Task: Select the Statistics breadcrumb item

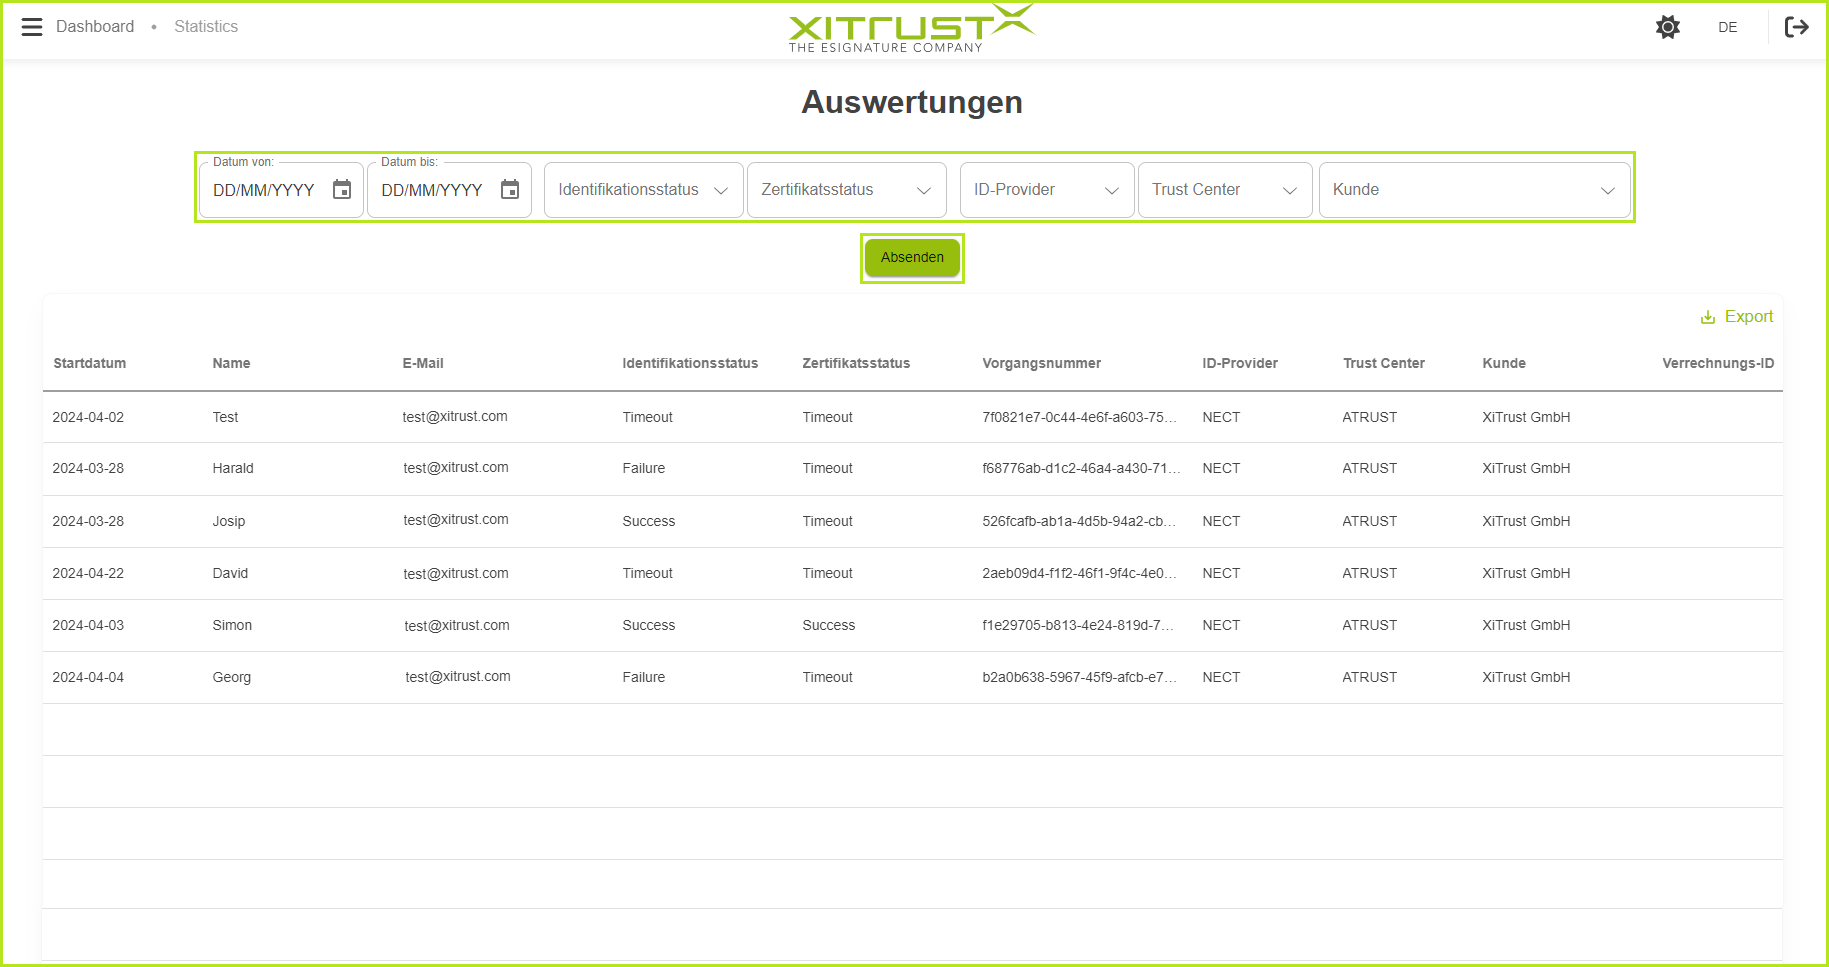Action: click(206, 27)
